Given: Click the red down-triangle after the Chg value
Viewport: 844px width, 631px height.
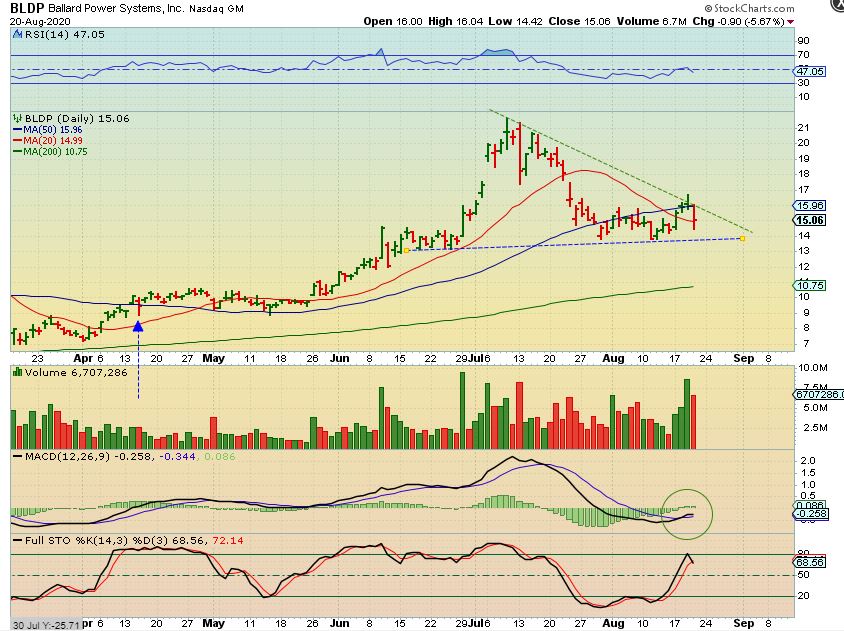Looking at the screenshot, I should click(790, 22).
